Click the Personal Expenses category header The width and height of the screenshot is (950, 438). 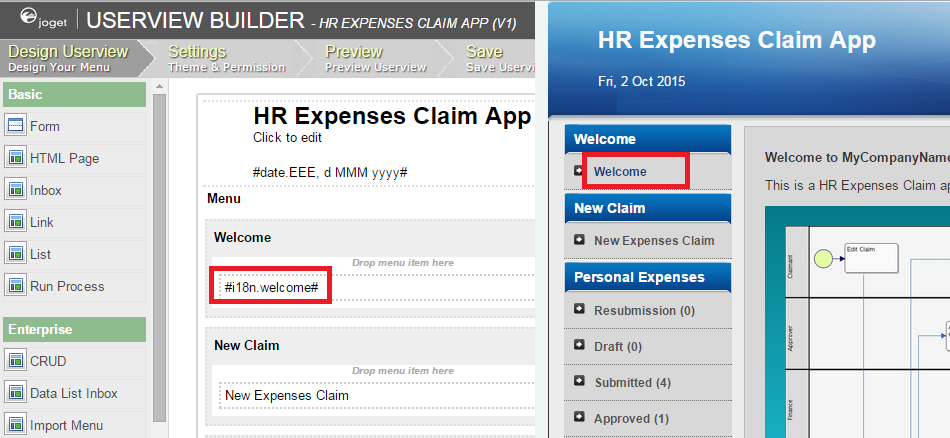648,277
